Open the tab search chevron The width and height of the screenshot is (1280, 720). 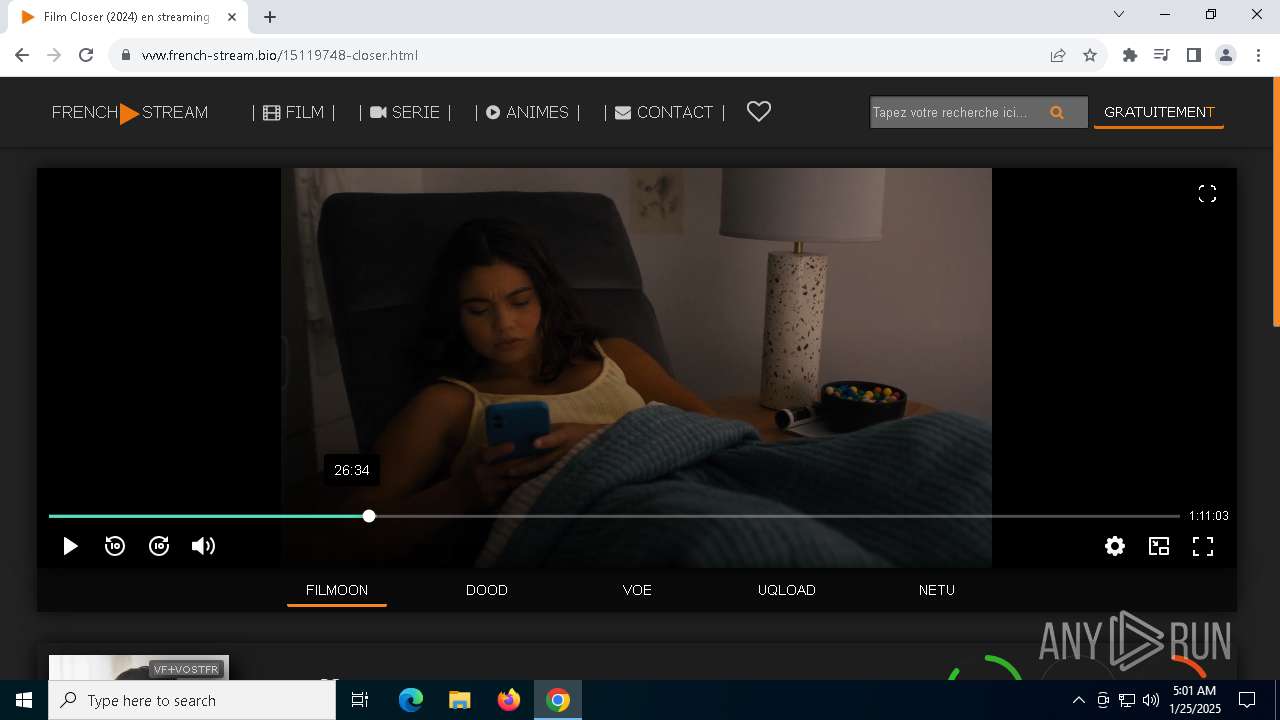[x=1119, y=14]
